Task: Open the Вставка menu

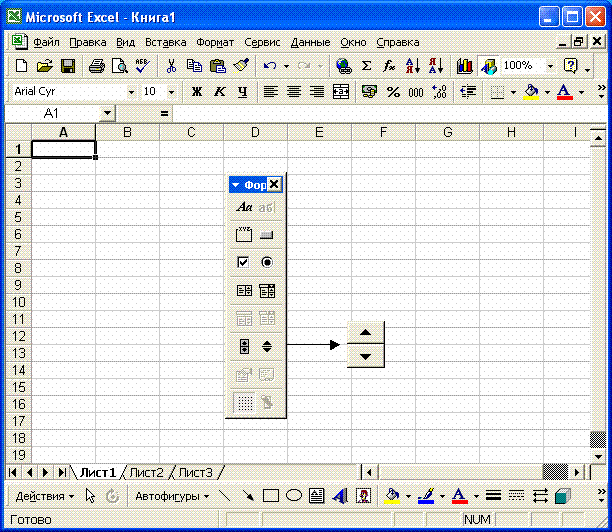Action: (165, 42)
